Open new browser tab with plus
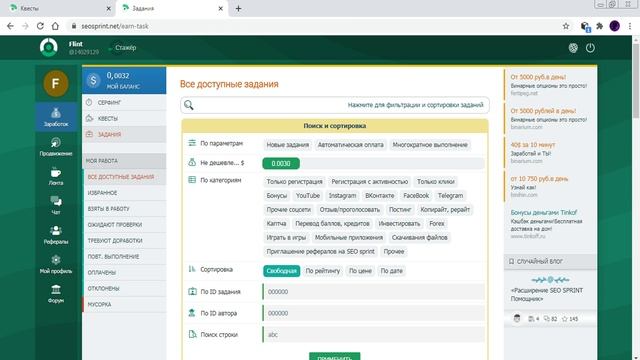The height and width of the screenshot is (360, 640). [x=238, y=9]
